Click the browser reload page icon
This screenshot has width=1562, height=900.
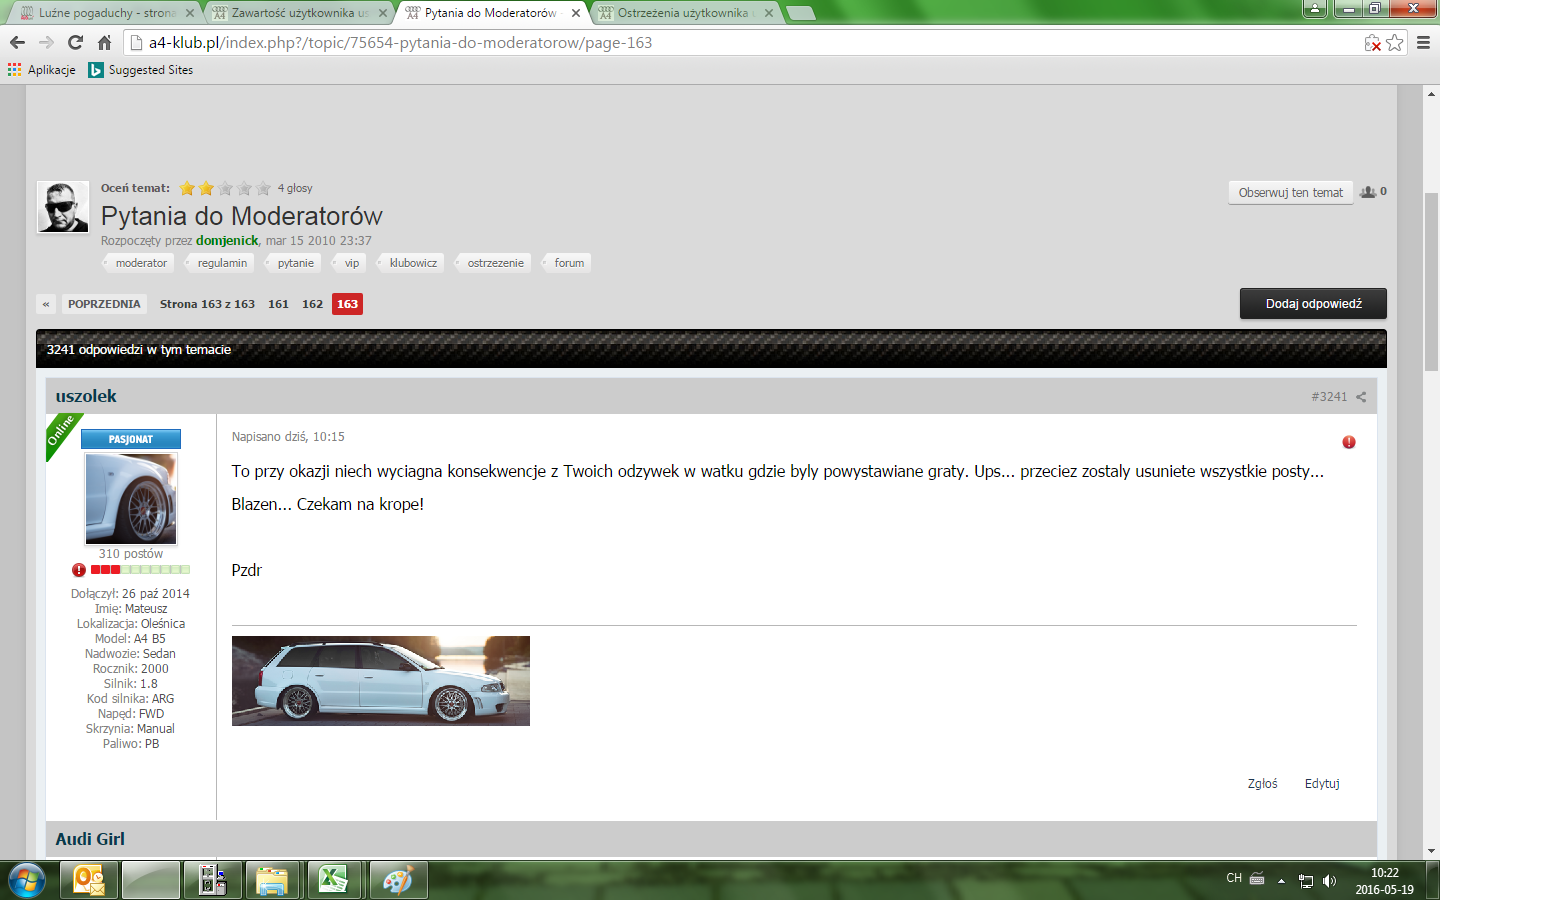(75, 42)
